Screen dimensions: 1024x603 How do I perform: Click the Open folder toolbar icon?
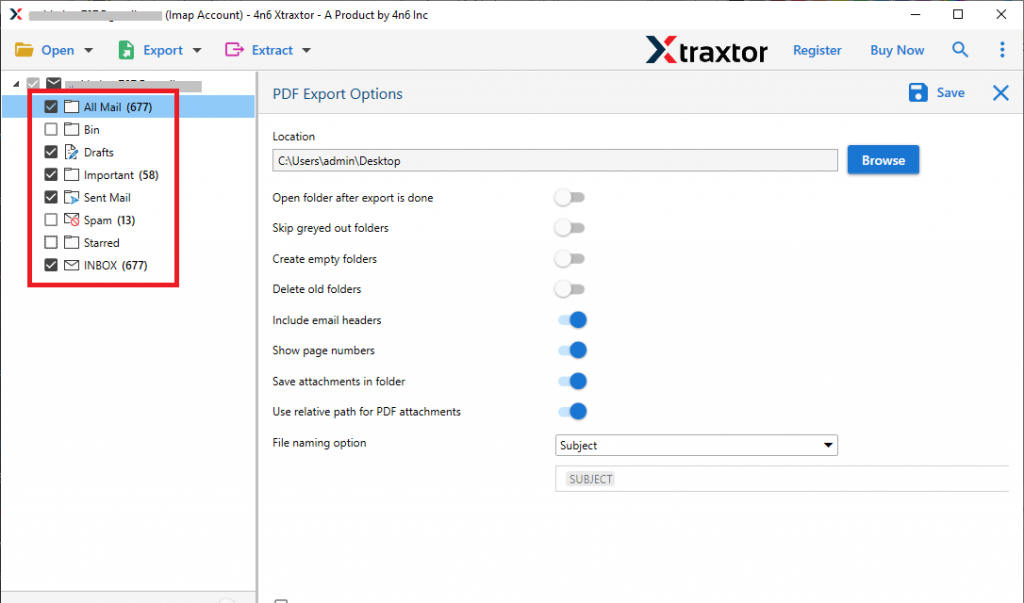[x=25, y=50]
